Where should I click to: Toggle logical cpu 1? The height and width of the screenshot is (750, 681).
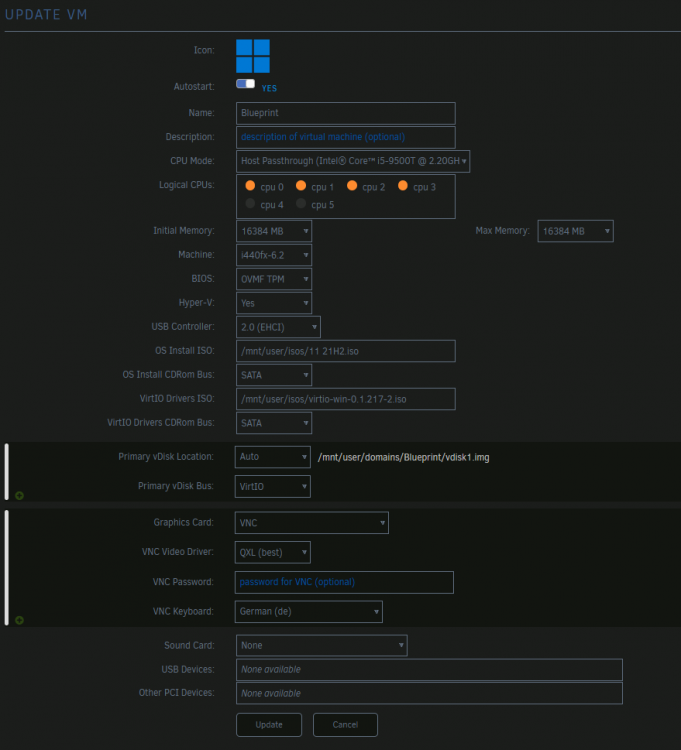301,186
